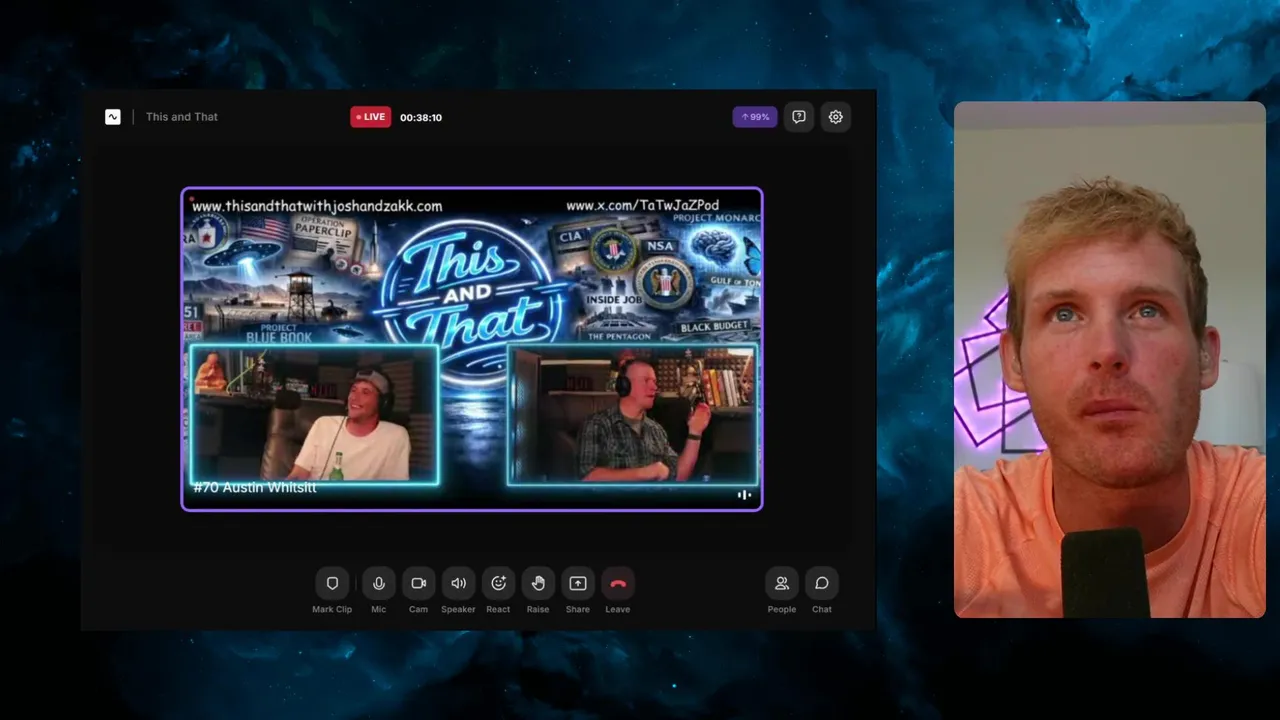The image size is (1280, 720).
Task: Click the app logo icon top left
Action: [113, 117]
